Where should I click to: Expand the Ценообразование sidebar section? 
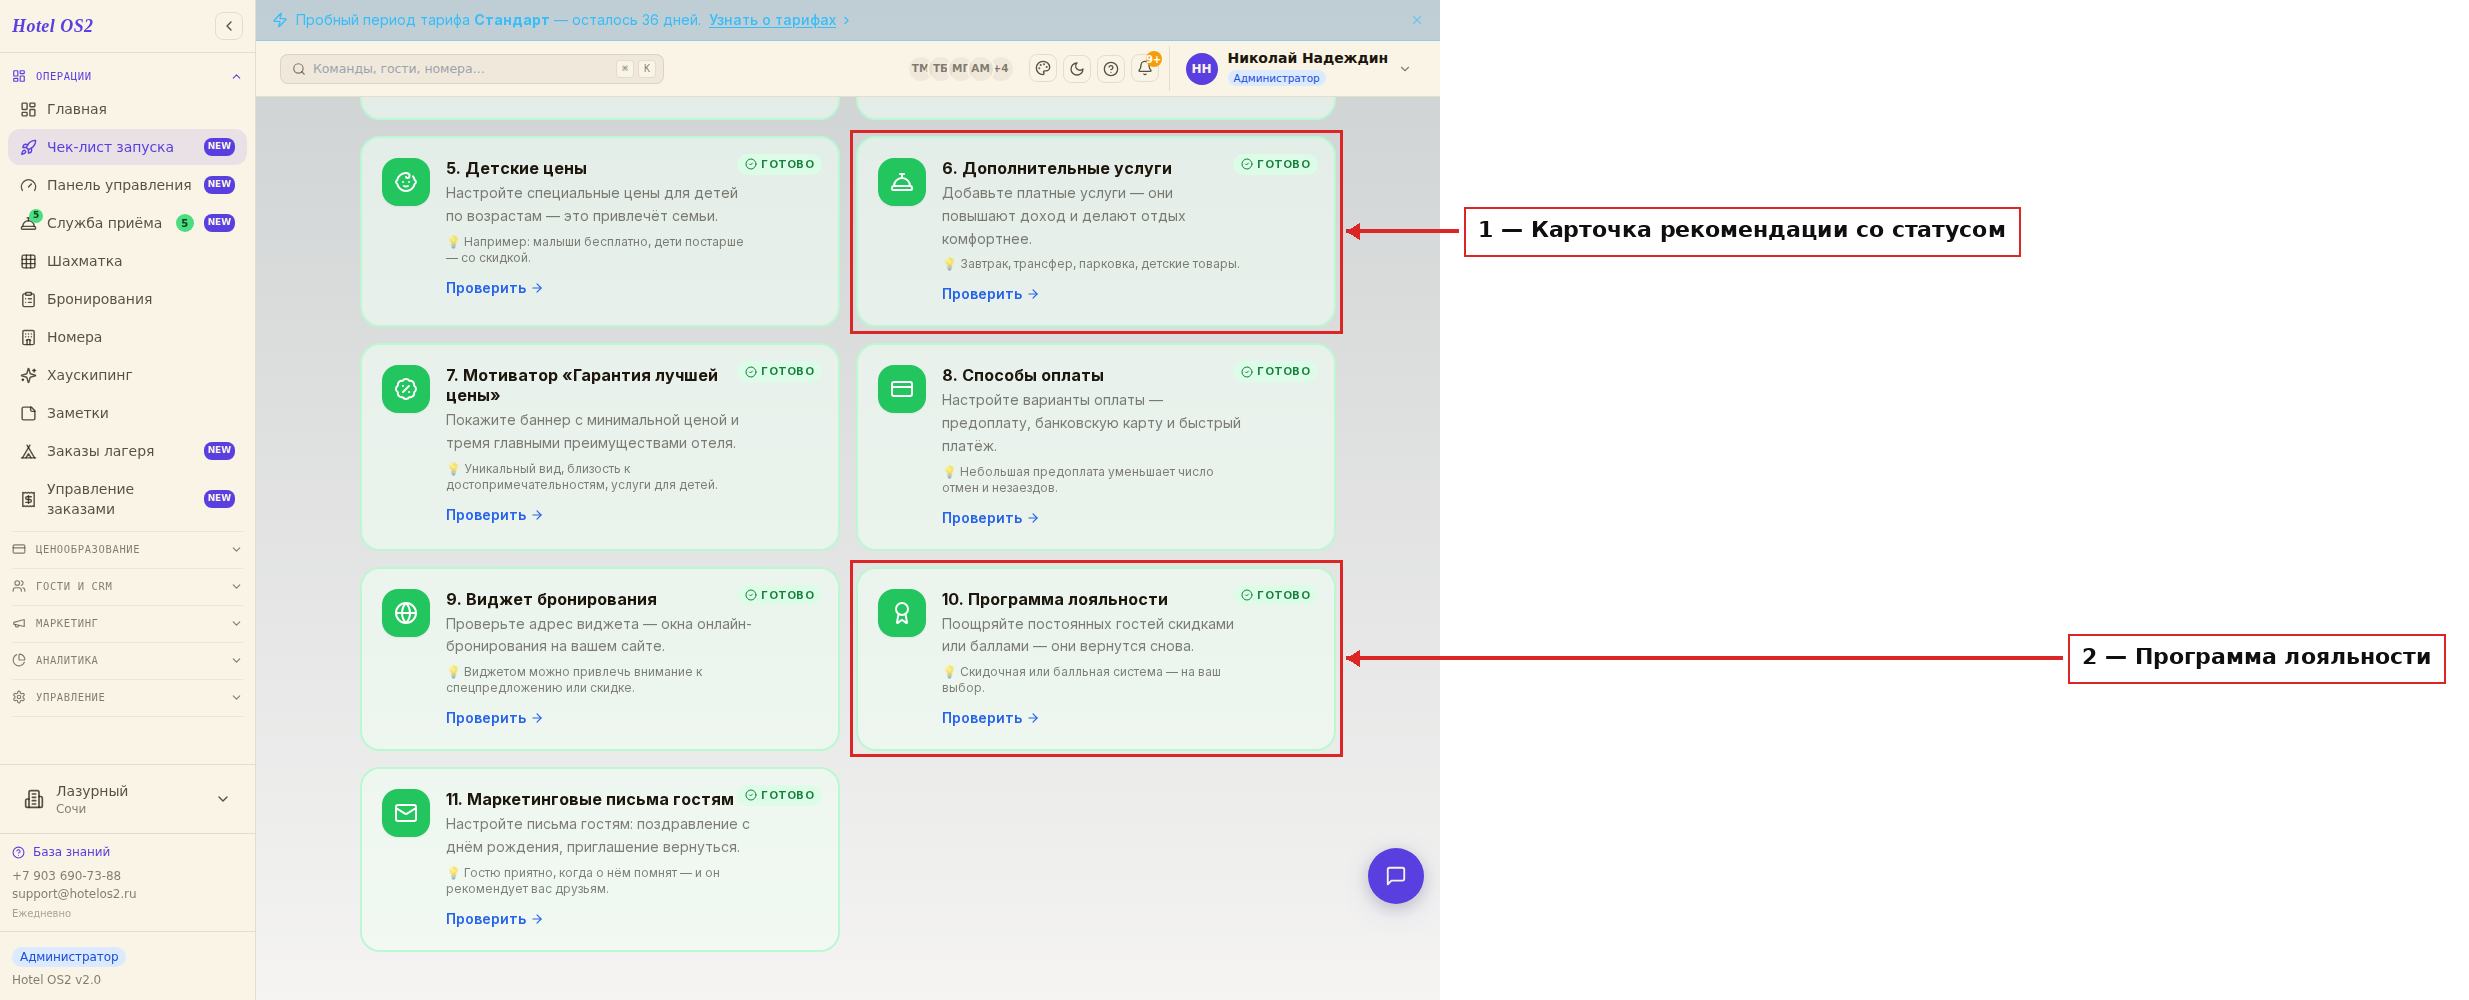click(127, 549)
